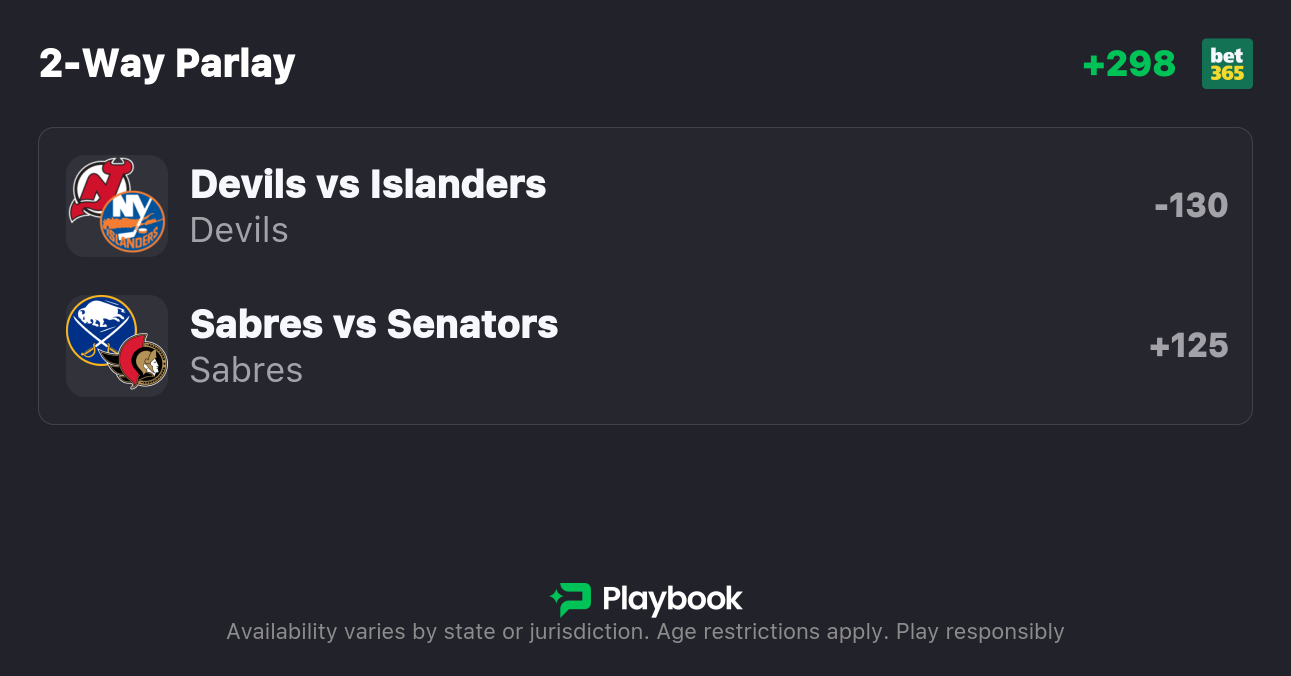Select the Devils pick label
This screenshot has height=676, width=1291.
pos(239,230)
